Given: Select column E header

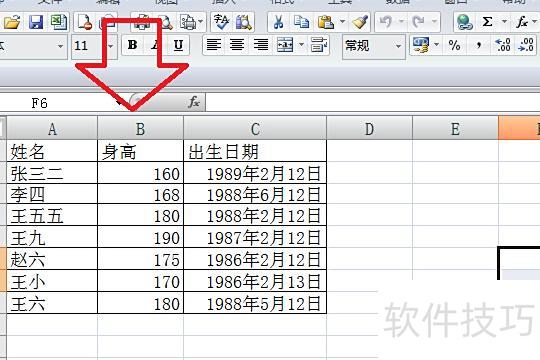Looking at the screenshot, I should 455,128.
